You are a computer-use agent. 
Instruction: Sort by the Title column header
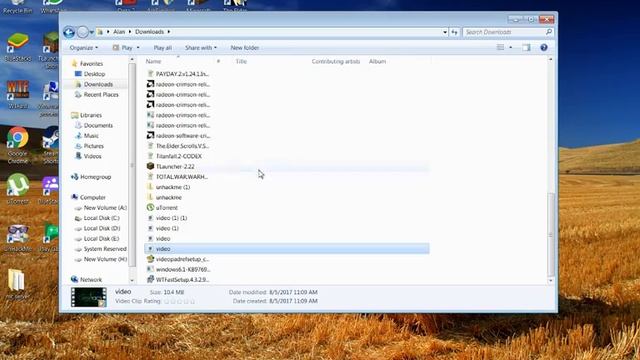click(x=241, y=61)
